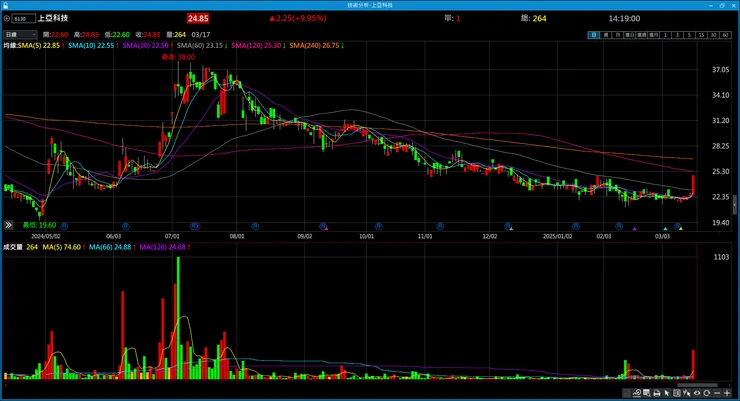Switch to the daily 日 timeframe tab
Image resolution: width=740 pixels, height=401 pixels.
pyautogui.click(x=594, y=35)
